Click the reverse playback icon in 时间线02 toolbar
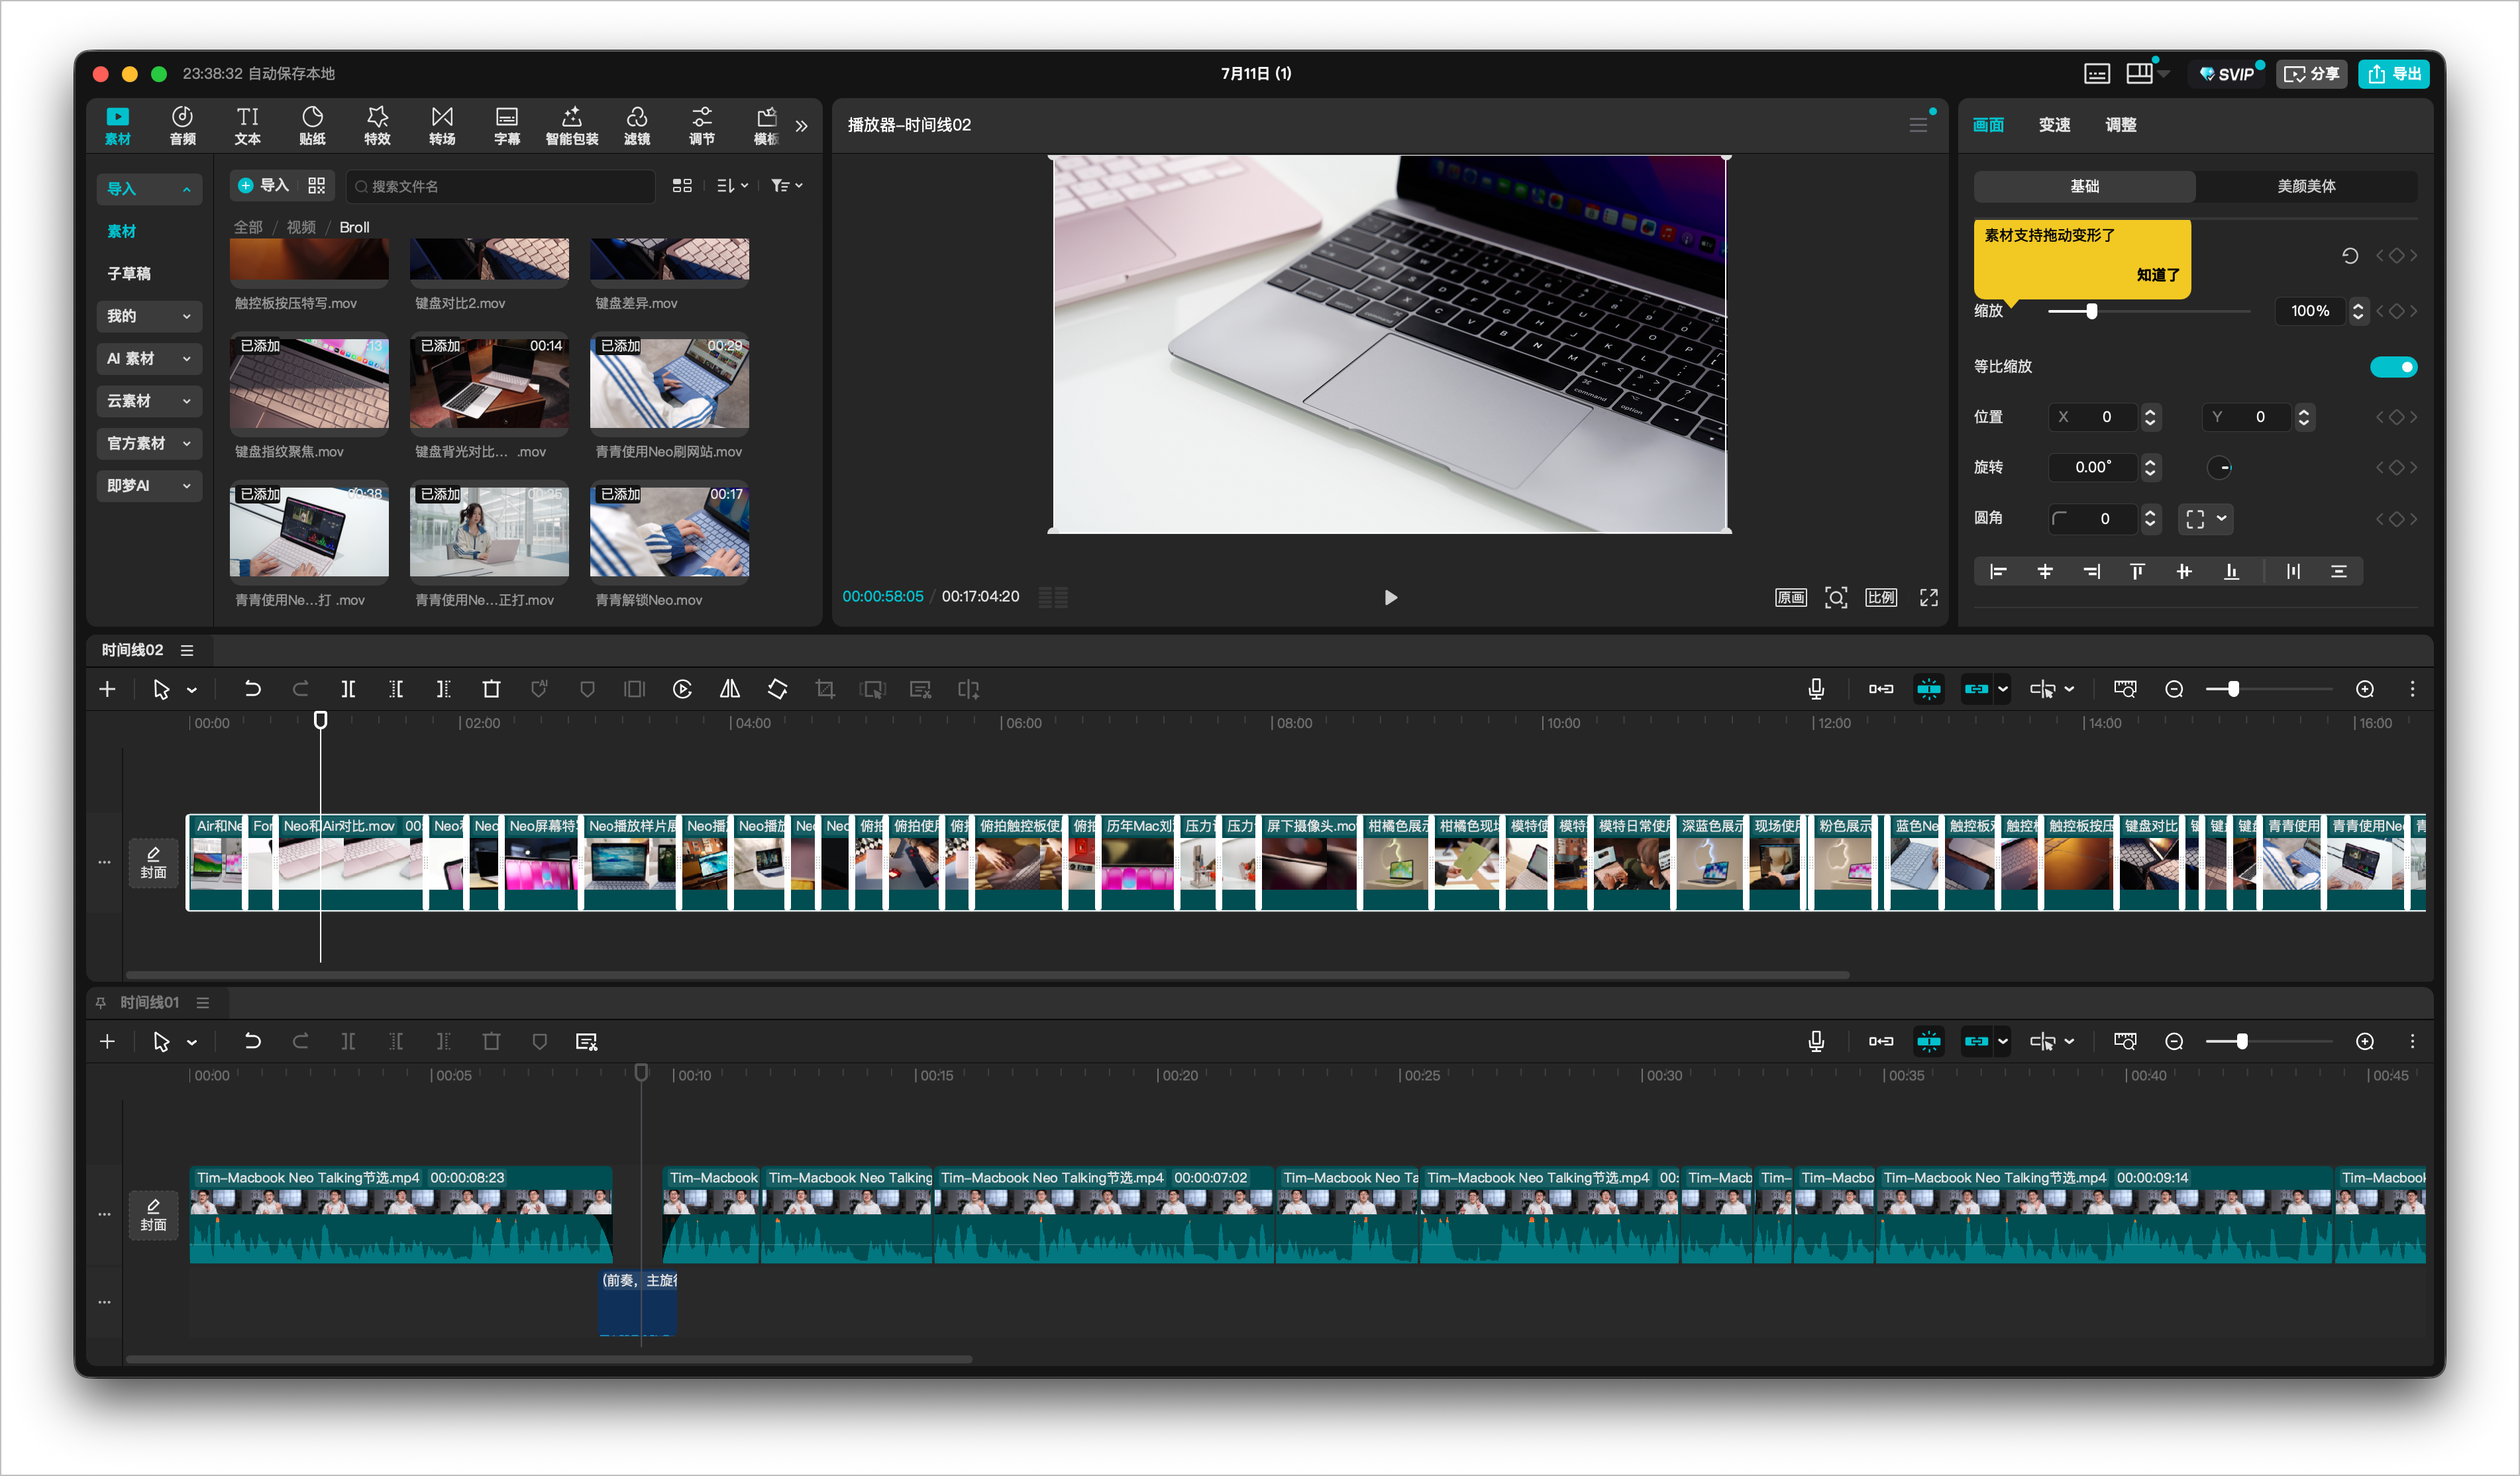Viewport: 2520px width, 1476px height. point(682,689)
